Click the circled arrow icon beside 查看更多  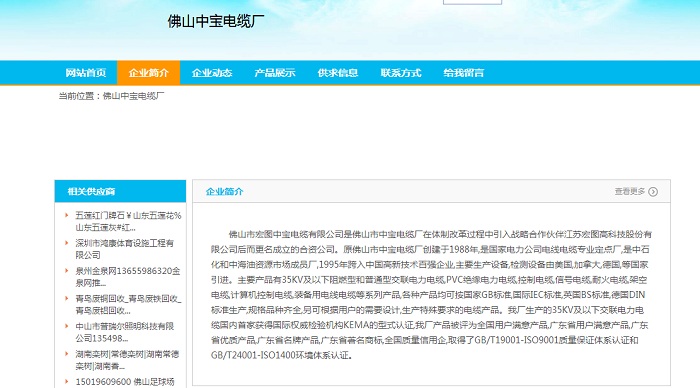653,192
